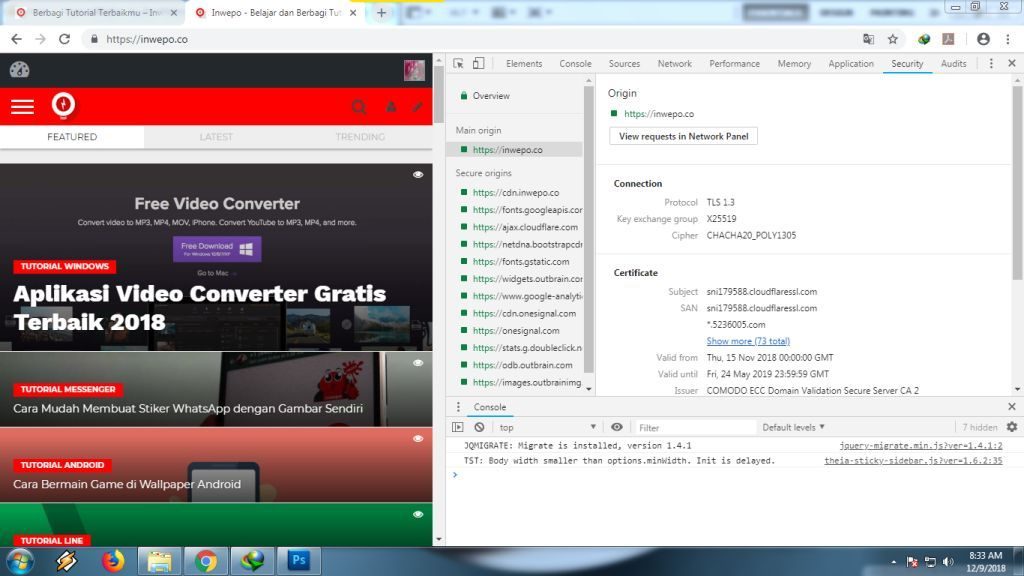Switch to the Berbagi Tutorial Terbaikmu browser tab

click(x=96, y=12)
